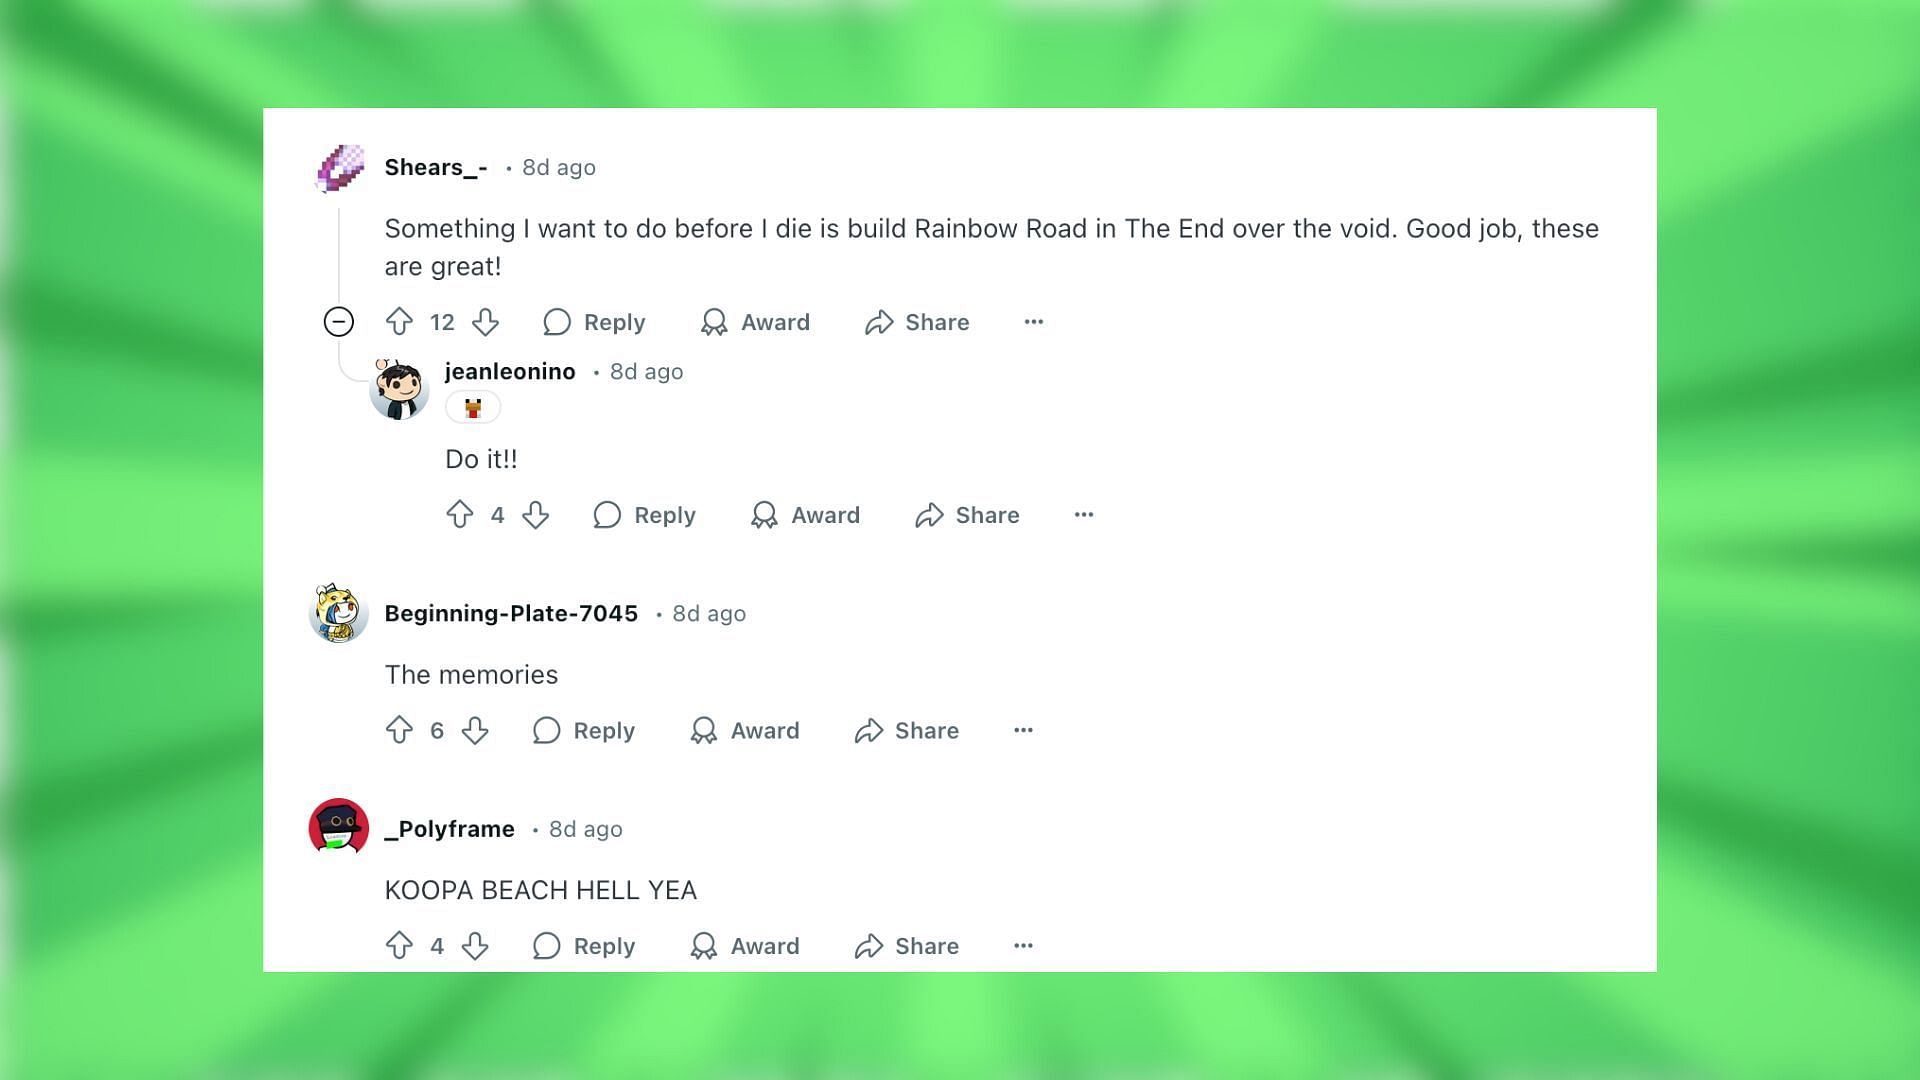Screen dimensions: 1920x1080
Task: Click the Reply icon on Beginning-Plate-7045 comment
Action: pos(543,729)
